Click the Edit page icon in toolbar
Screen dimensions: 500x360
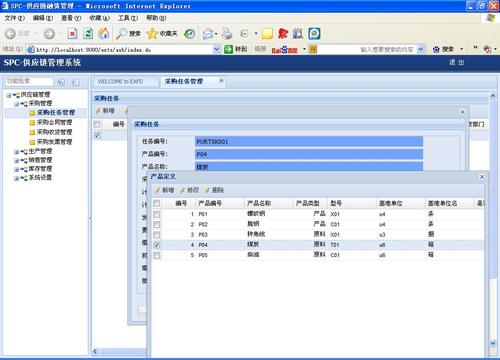point(244,33)
